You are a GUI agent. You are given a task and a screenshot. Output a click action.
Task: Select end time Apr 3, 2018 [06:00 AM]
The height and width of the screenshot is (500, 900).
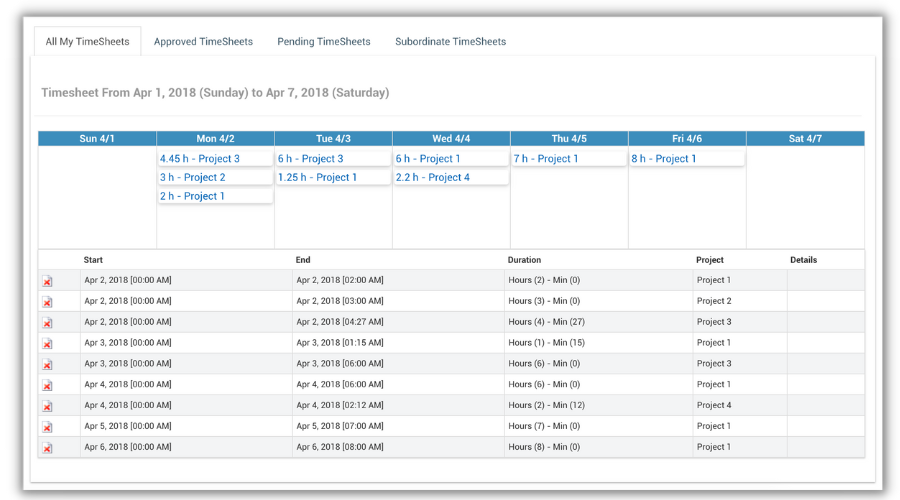point(340,363)
